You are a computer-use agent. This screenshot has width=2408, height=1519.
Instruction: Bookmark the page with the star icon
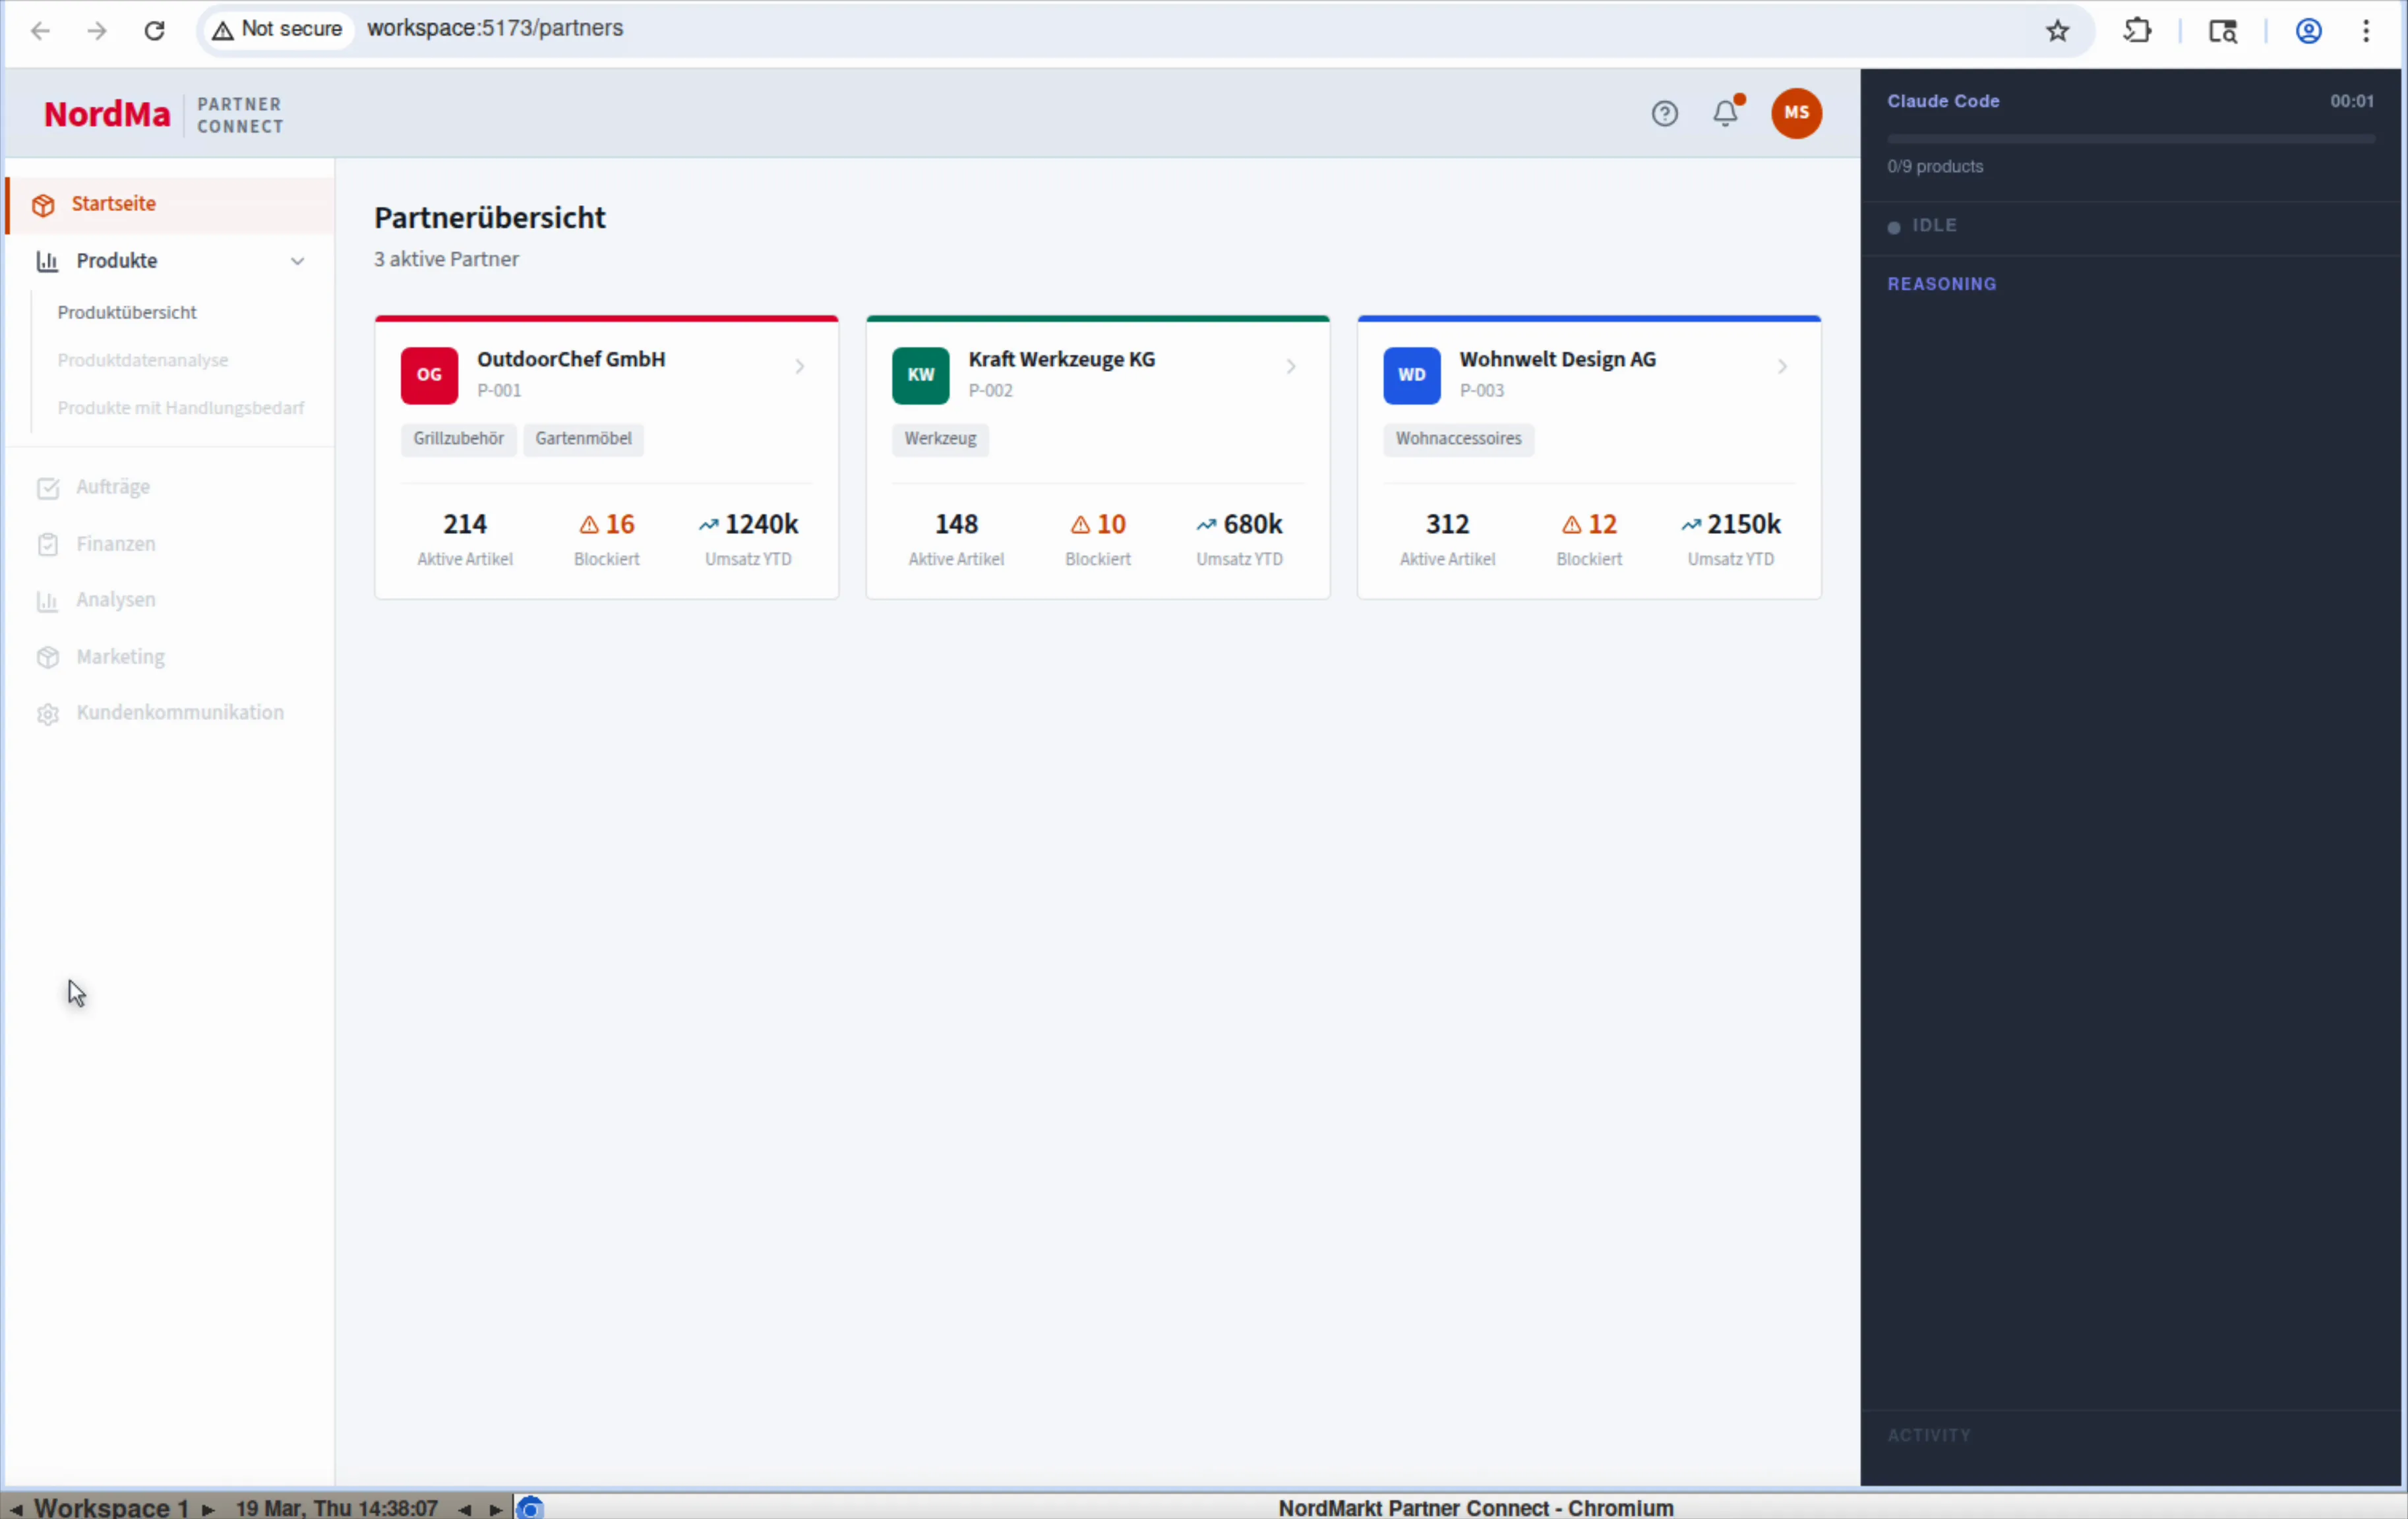(2057, 30)
